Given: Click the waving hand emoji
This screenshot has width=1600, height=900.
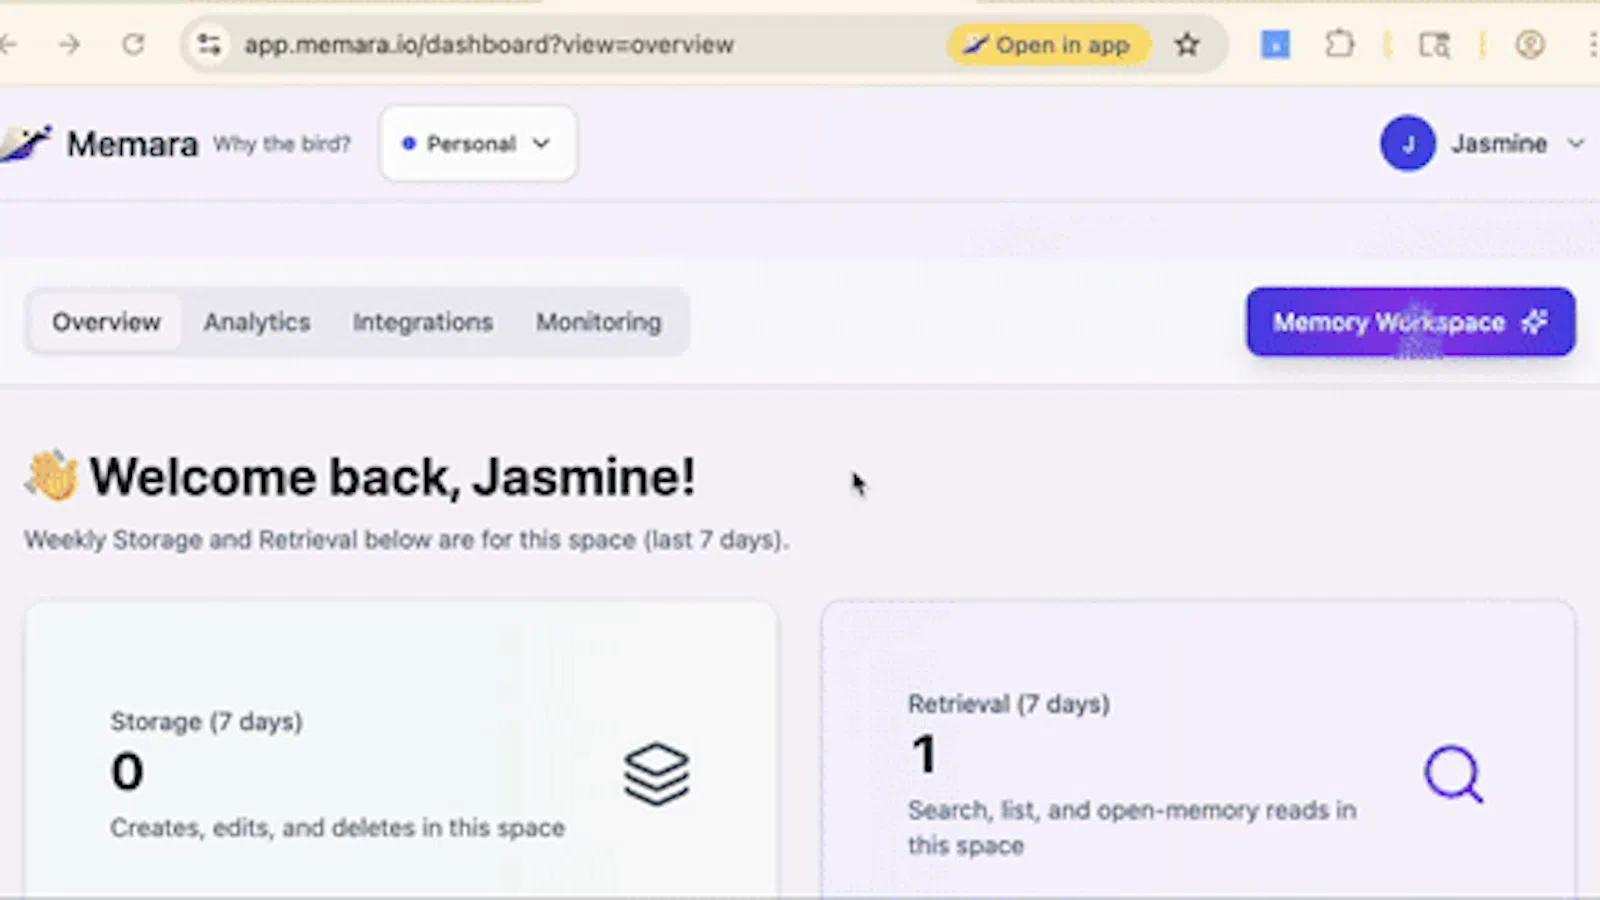Looking at the screenshot, I should tap(52, 475).
